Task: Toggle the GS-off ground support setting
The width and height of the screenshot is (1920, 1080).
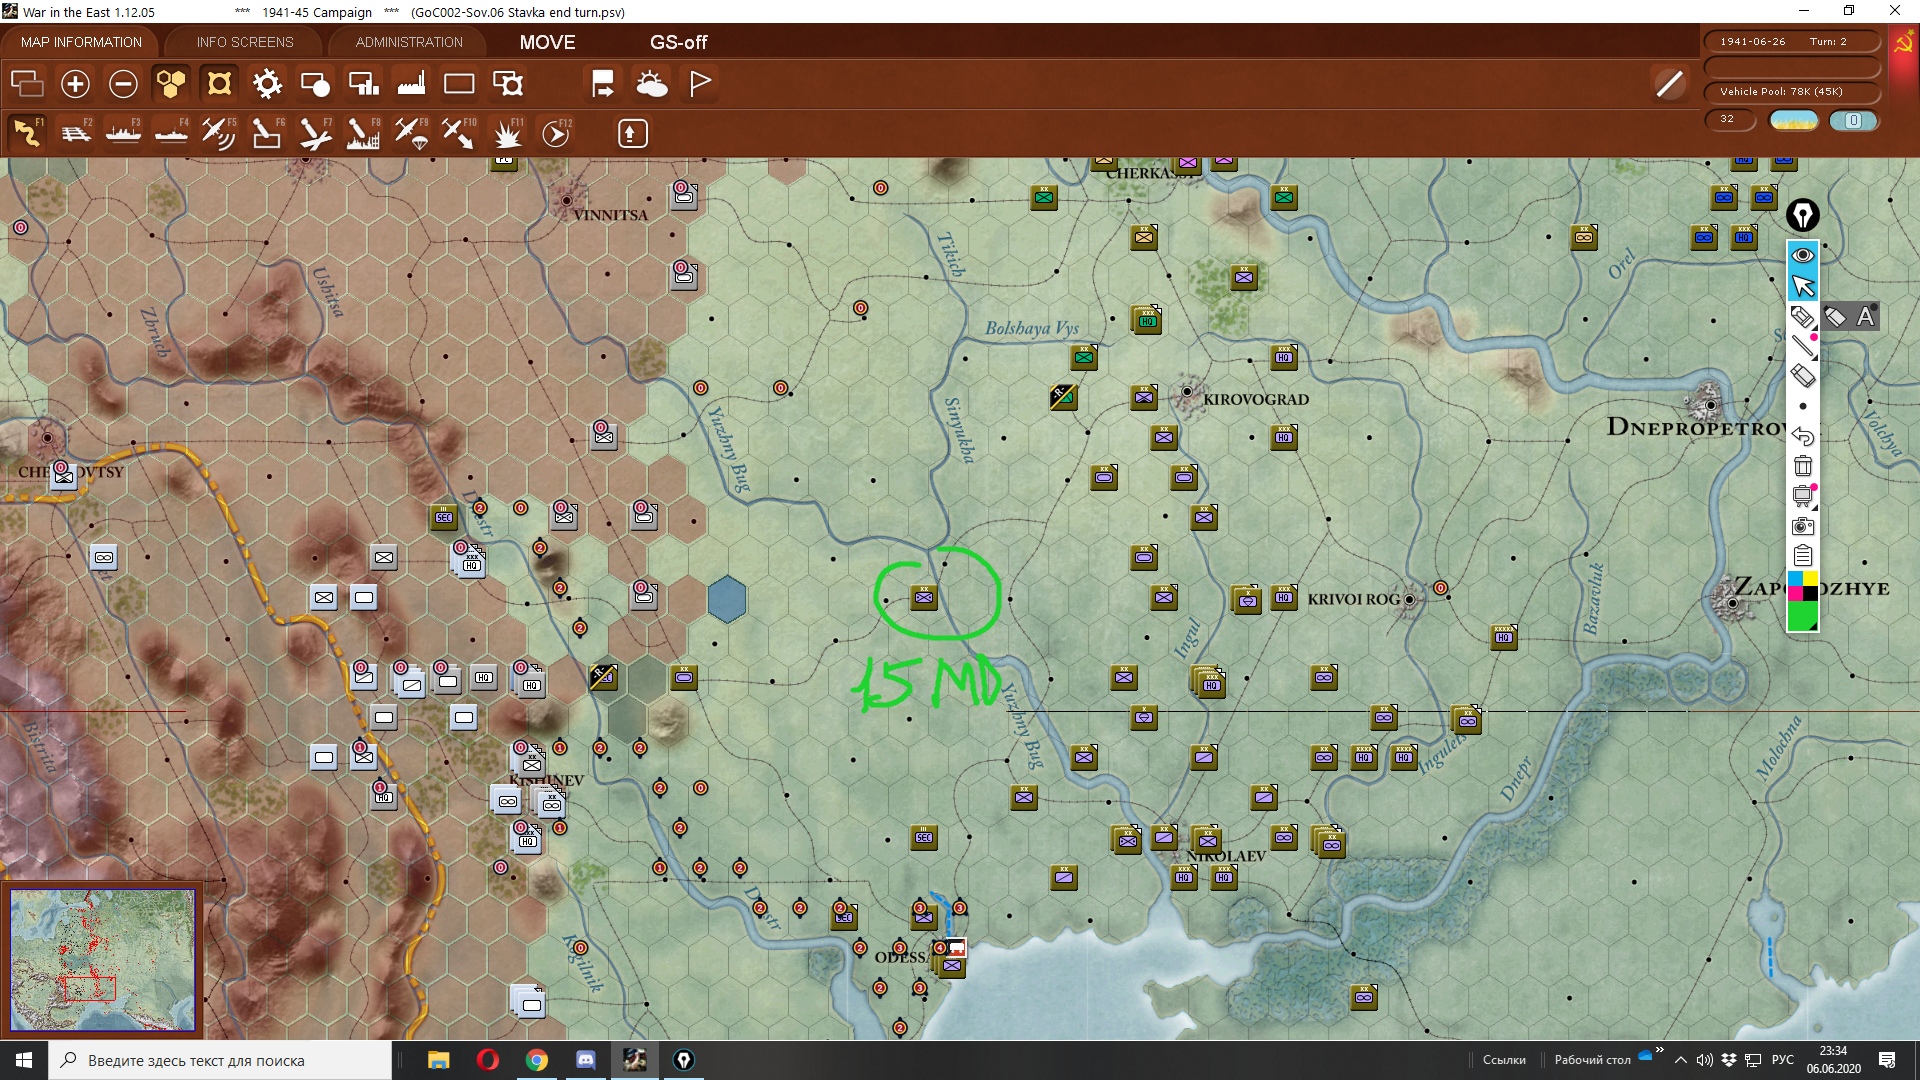Action: [678, 42]
